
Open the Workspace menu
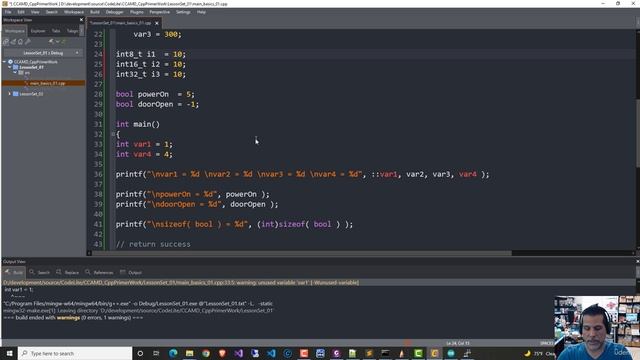coord(74,12)
